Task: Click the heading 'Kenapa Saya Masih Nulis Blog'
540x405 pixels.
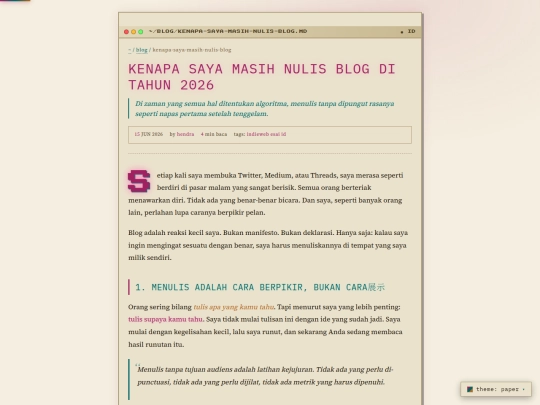Action: pyautogui.click(x=262, y=77)
